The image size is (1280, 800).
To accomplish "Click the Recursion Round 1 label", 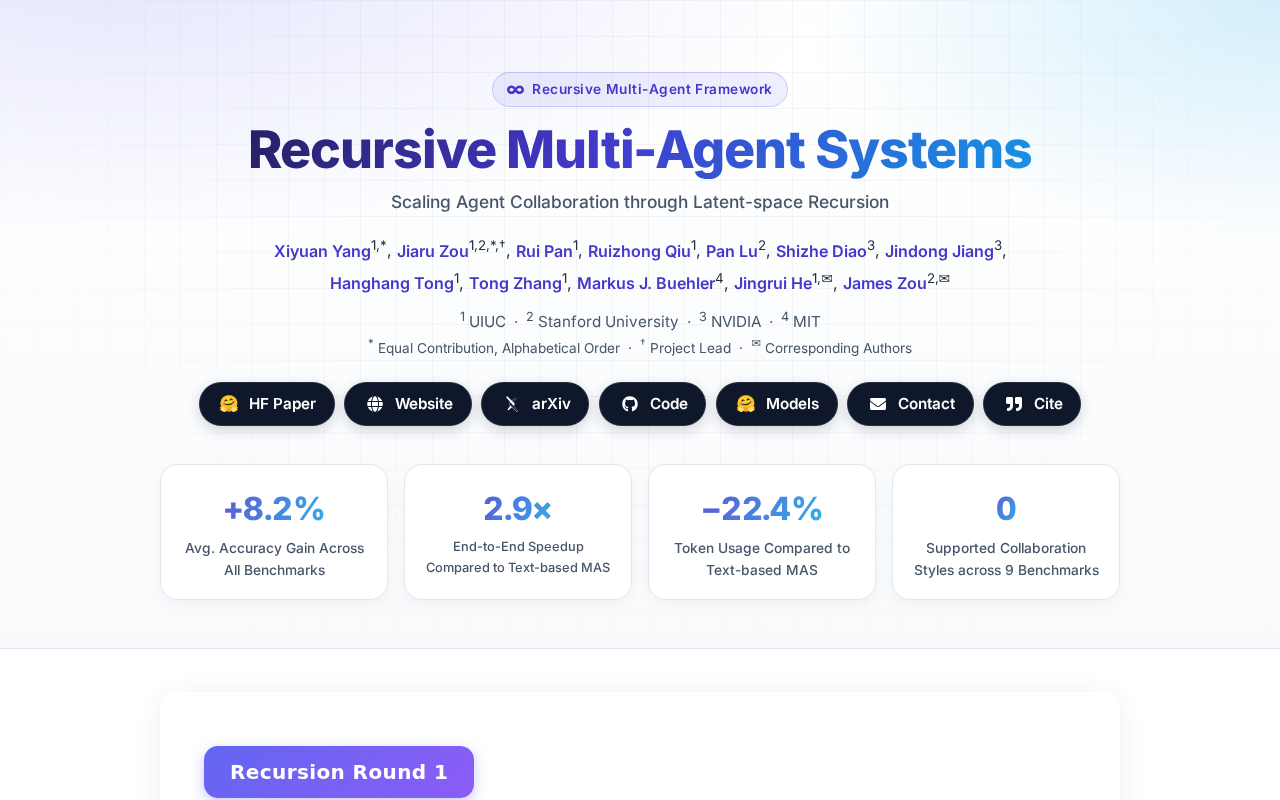I will tap(339, 772).
